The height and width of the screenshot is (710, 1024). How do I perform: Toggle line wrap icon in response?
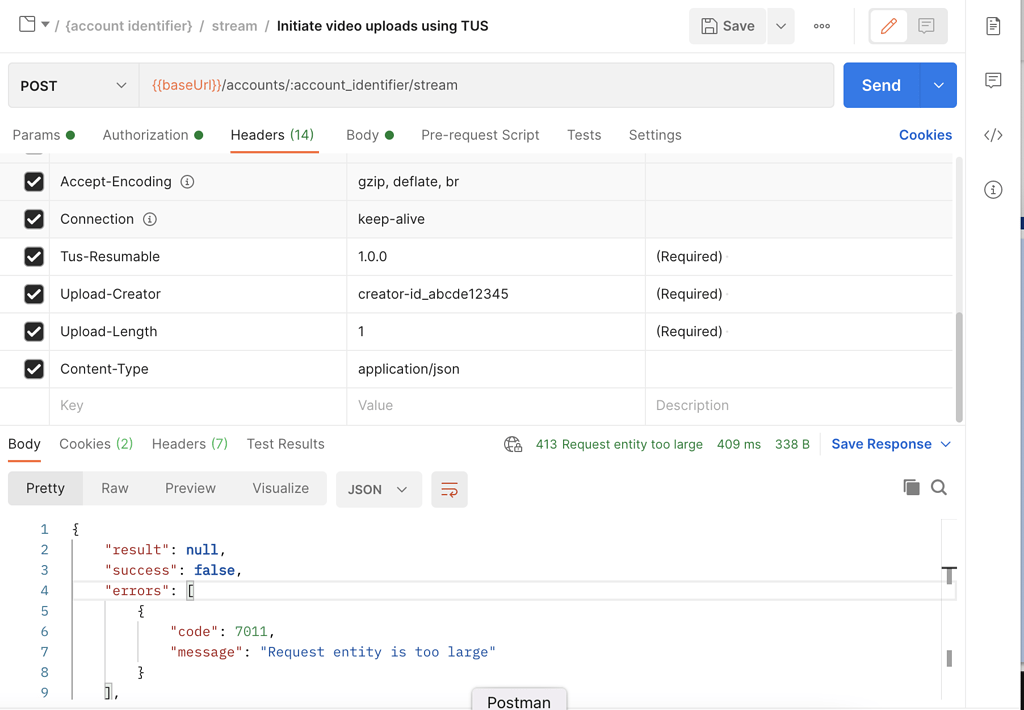tap(449, 489)
